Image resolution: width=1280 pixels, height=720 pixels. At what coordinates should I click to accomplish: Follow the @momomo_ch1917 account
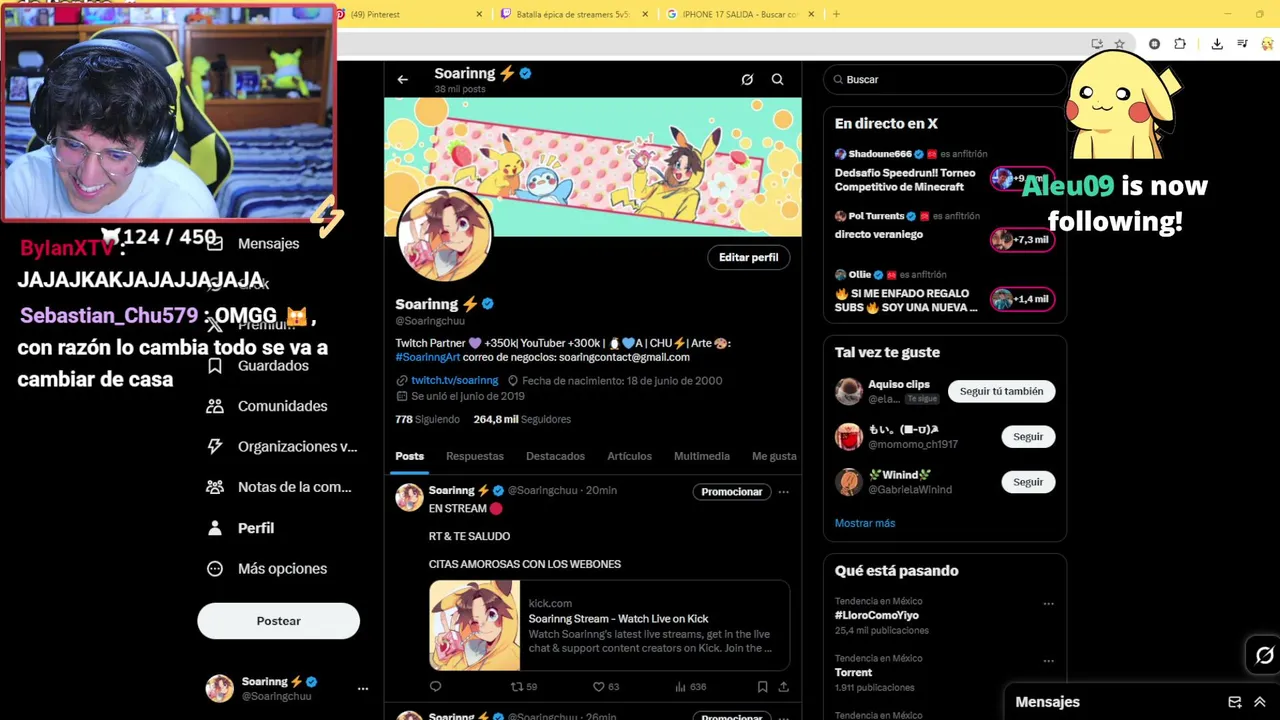1028,436
